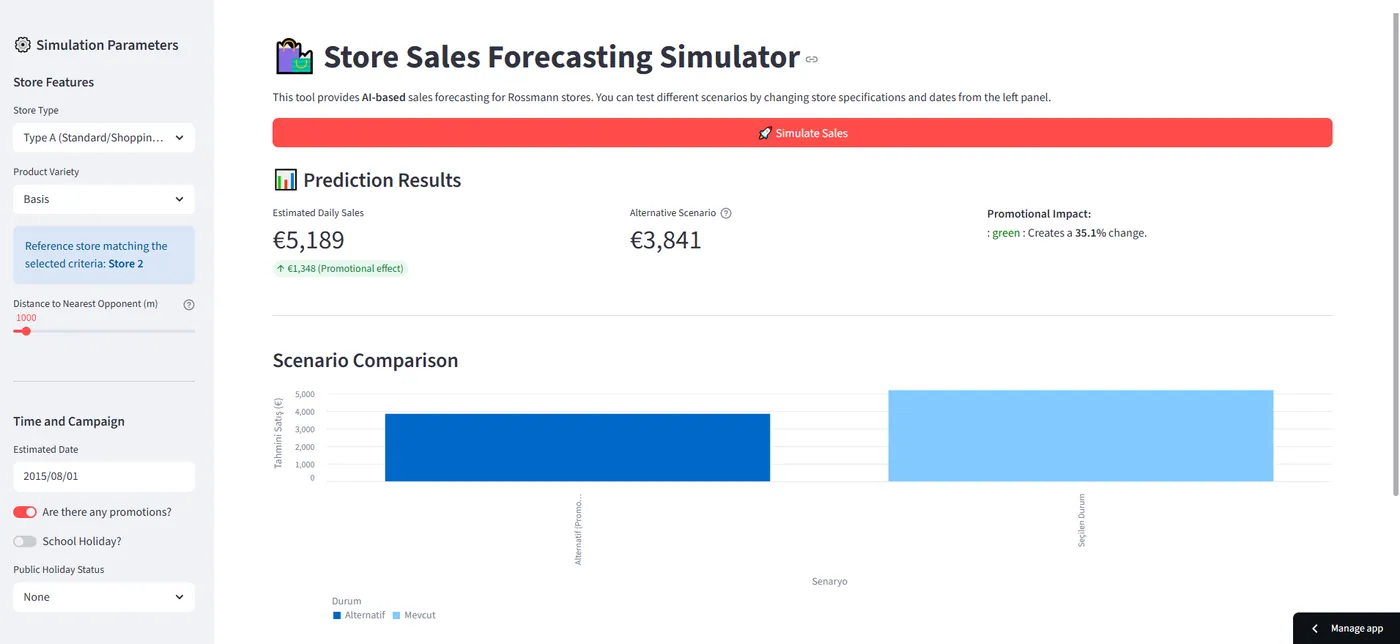Click the Alternatif legend color square
The width and height of the screenshot is (1400, 644).
[x=337, y=615]
